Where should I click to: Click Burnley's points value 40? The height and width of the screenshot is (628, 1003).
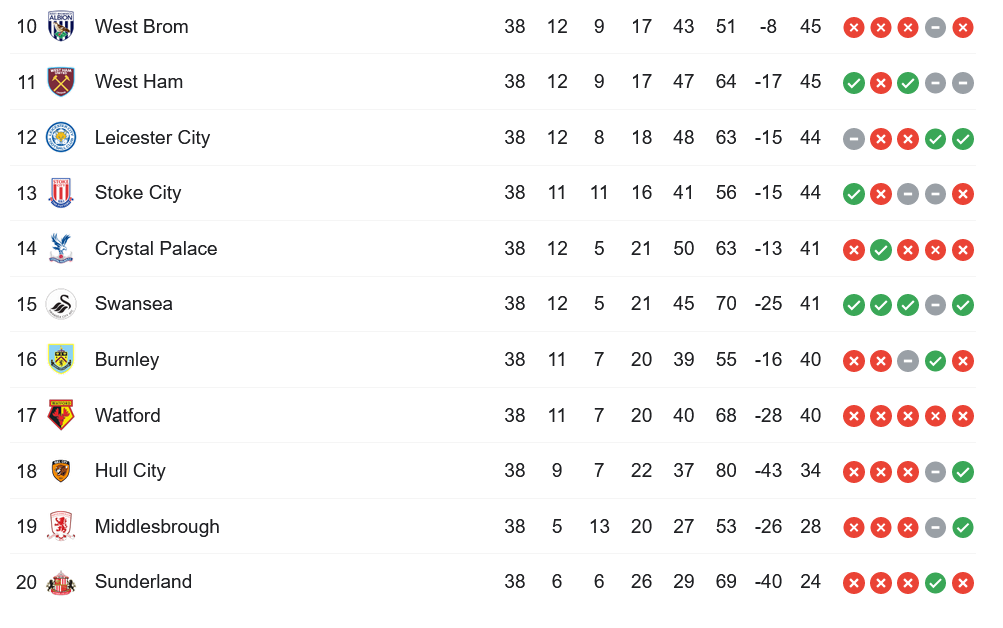point(810,359)
